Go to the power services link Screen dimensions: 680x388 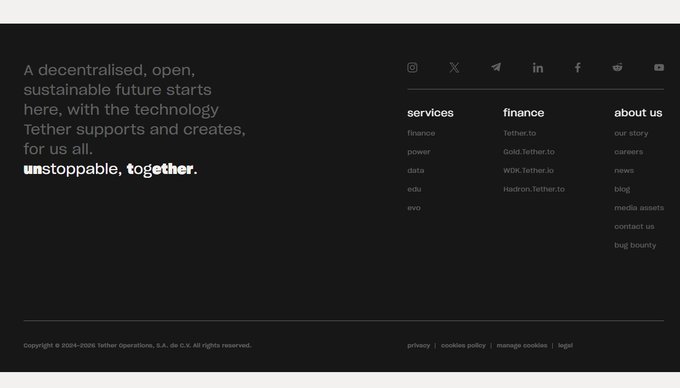point(418,152)
